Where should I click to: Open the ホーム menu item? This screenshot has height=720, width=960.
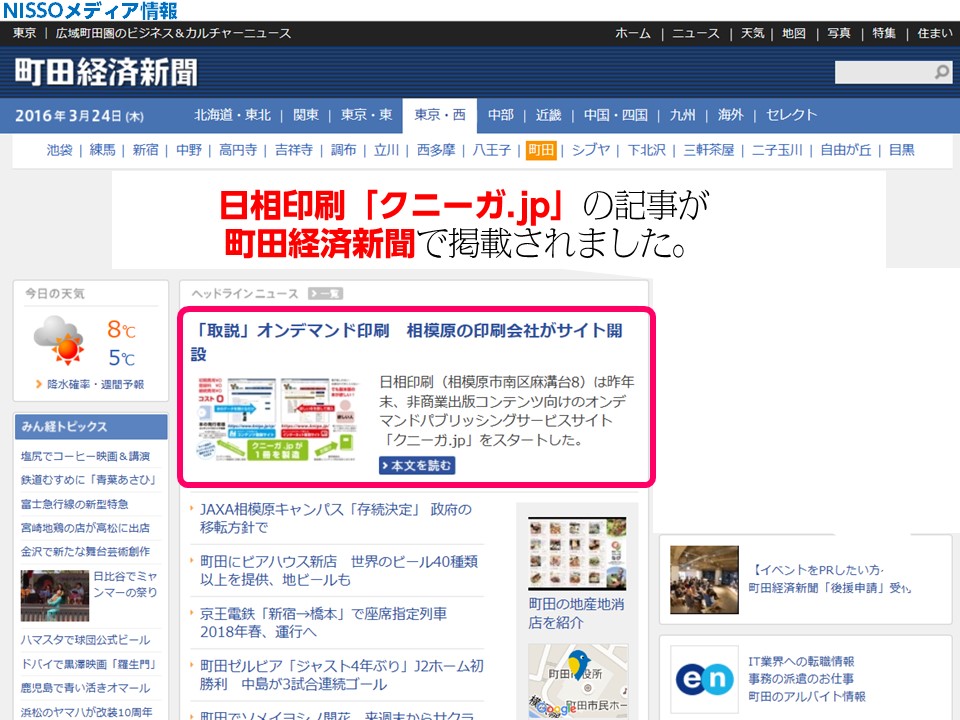[632, 33]
